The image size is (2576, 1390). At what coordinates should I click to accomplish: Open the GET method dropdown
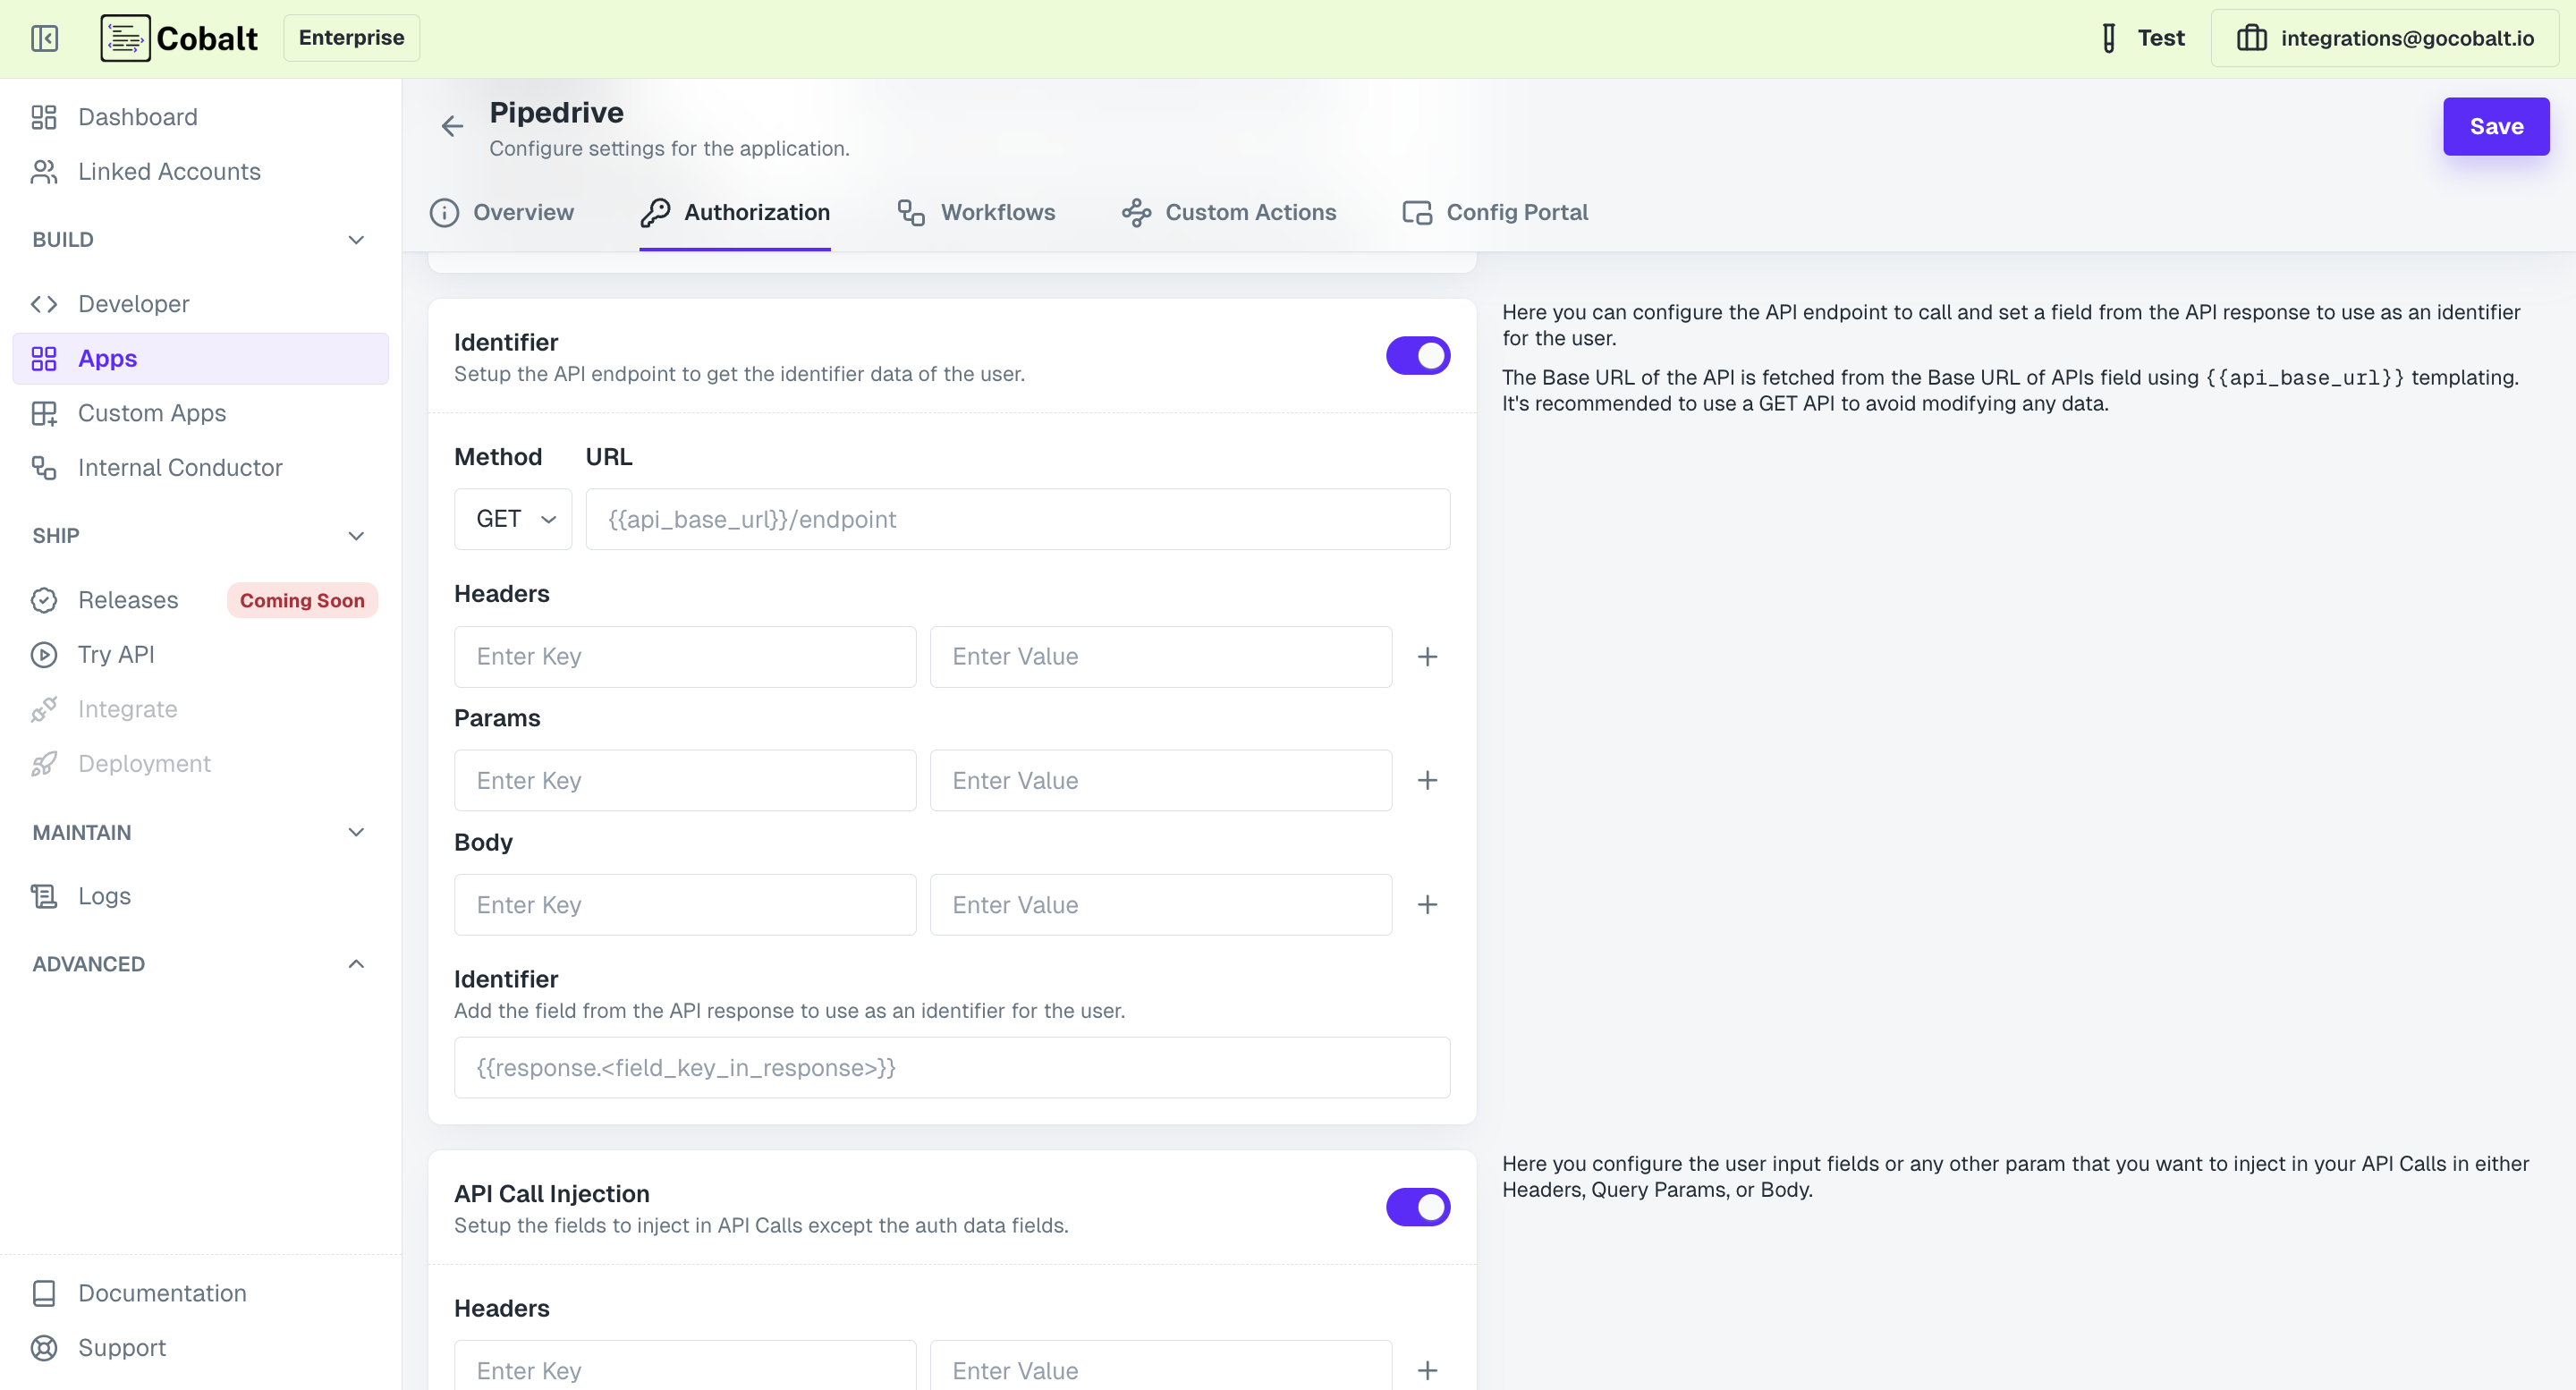click(x=512, y=518)
